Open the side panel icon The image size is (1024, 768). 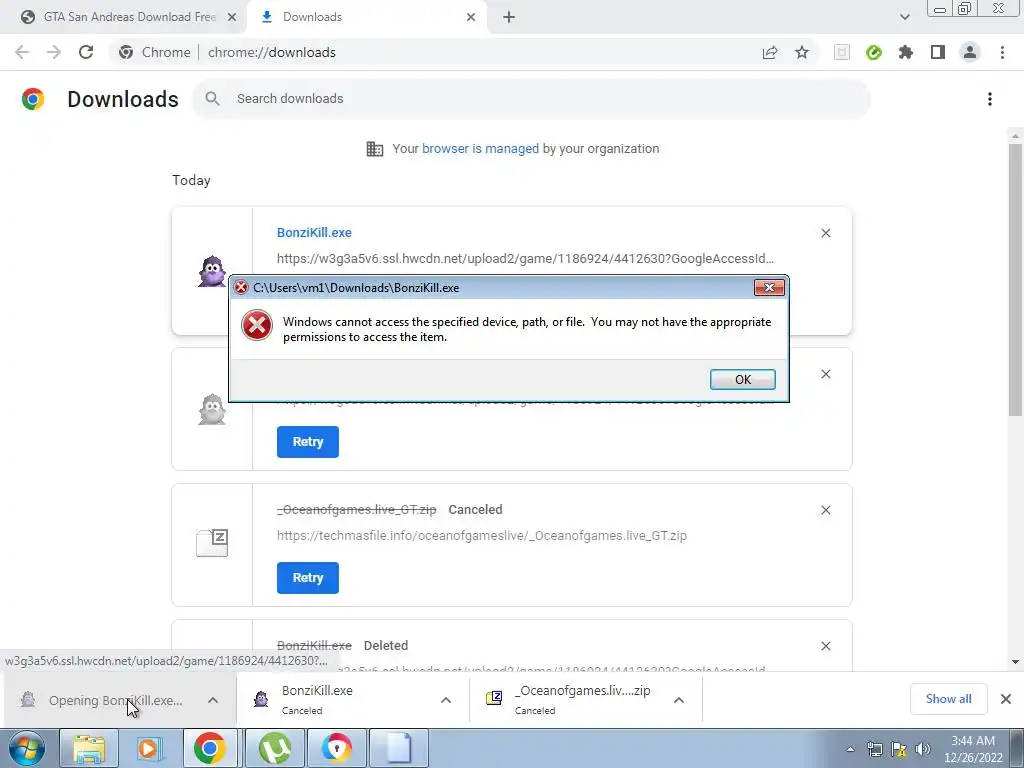click(x=938, y=52)
